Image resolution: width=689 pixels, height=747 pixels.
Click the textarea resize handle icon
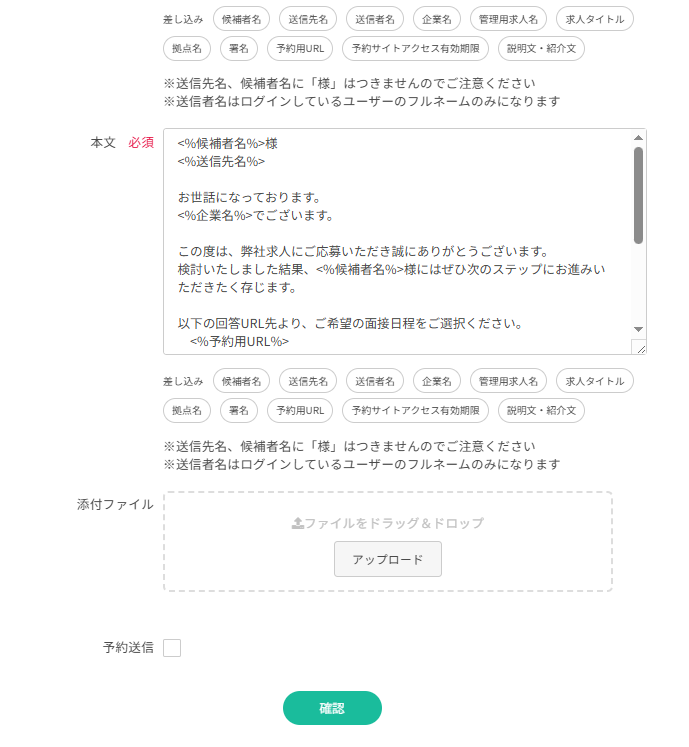(x=639, y=347)
